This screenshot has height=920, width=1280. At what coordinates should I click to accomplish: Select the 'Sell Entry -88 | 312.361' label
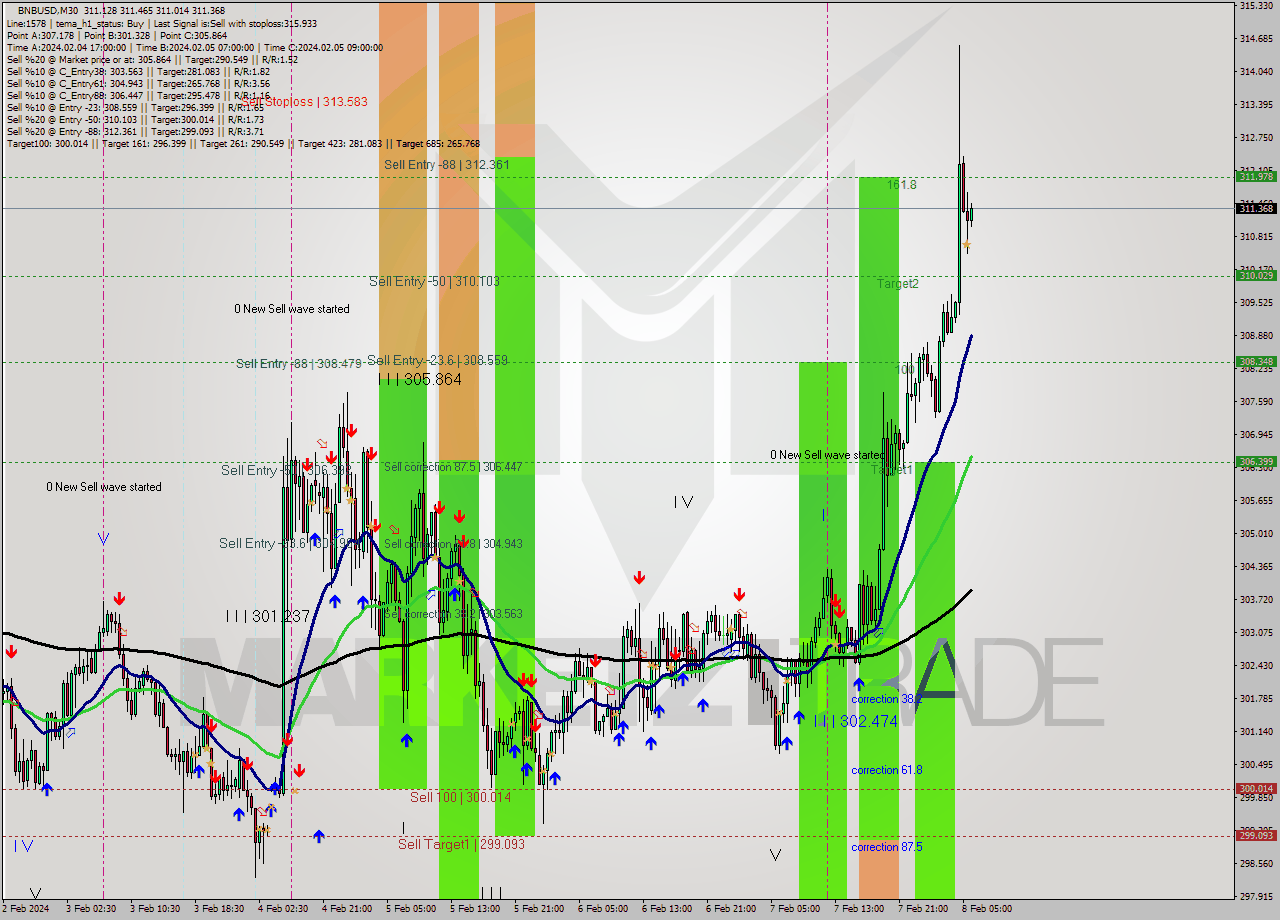tap(447, 165)
